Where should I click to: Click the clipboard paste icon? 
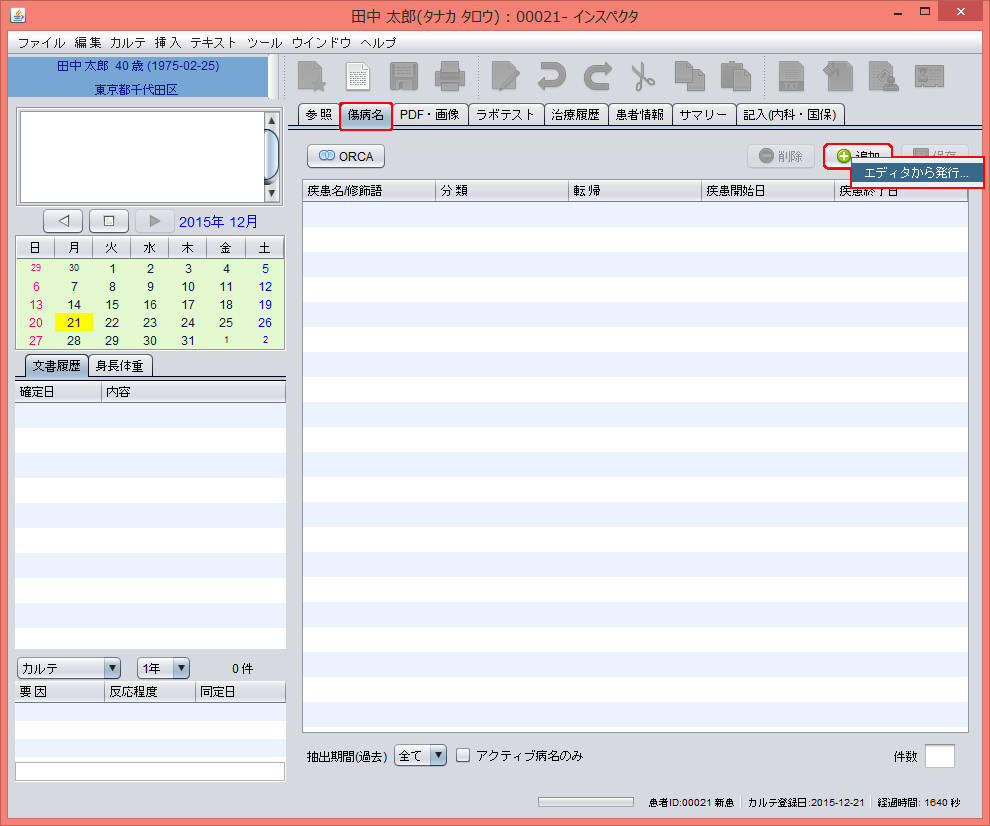point(735,77)
